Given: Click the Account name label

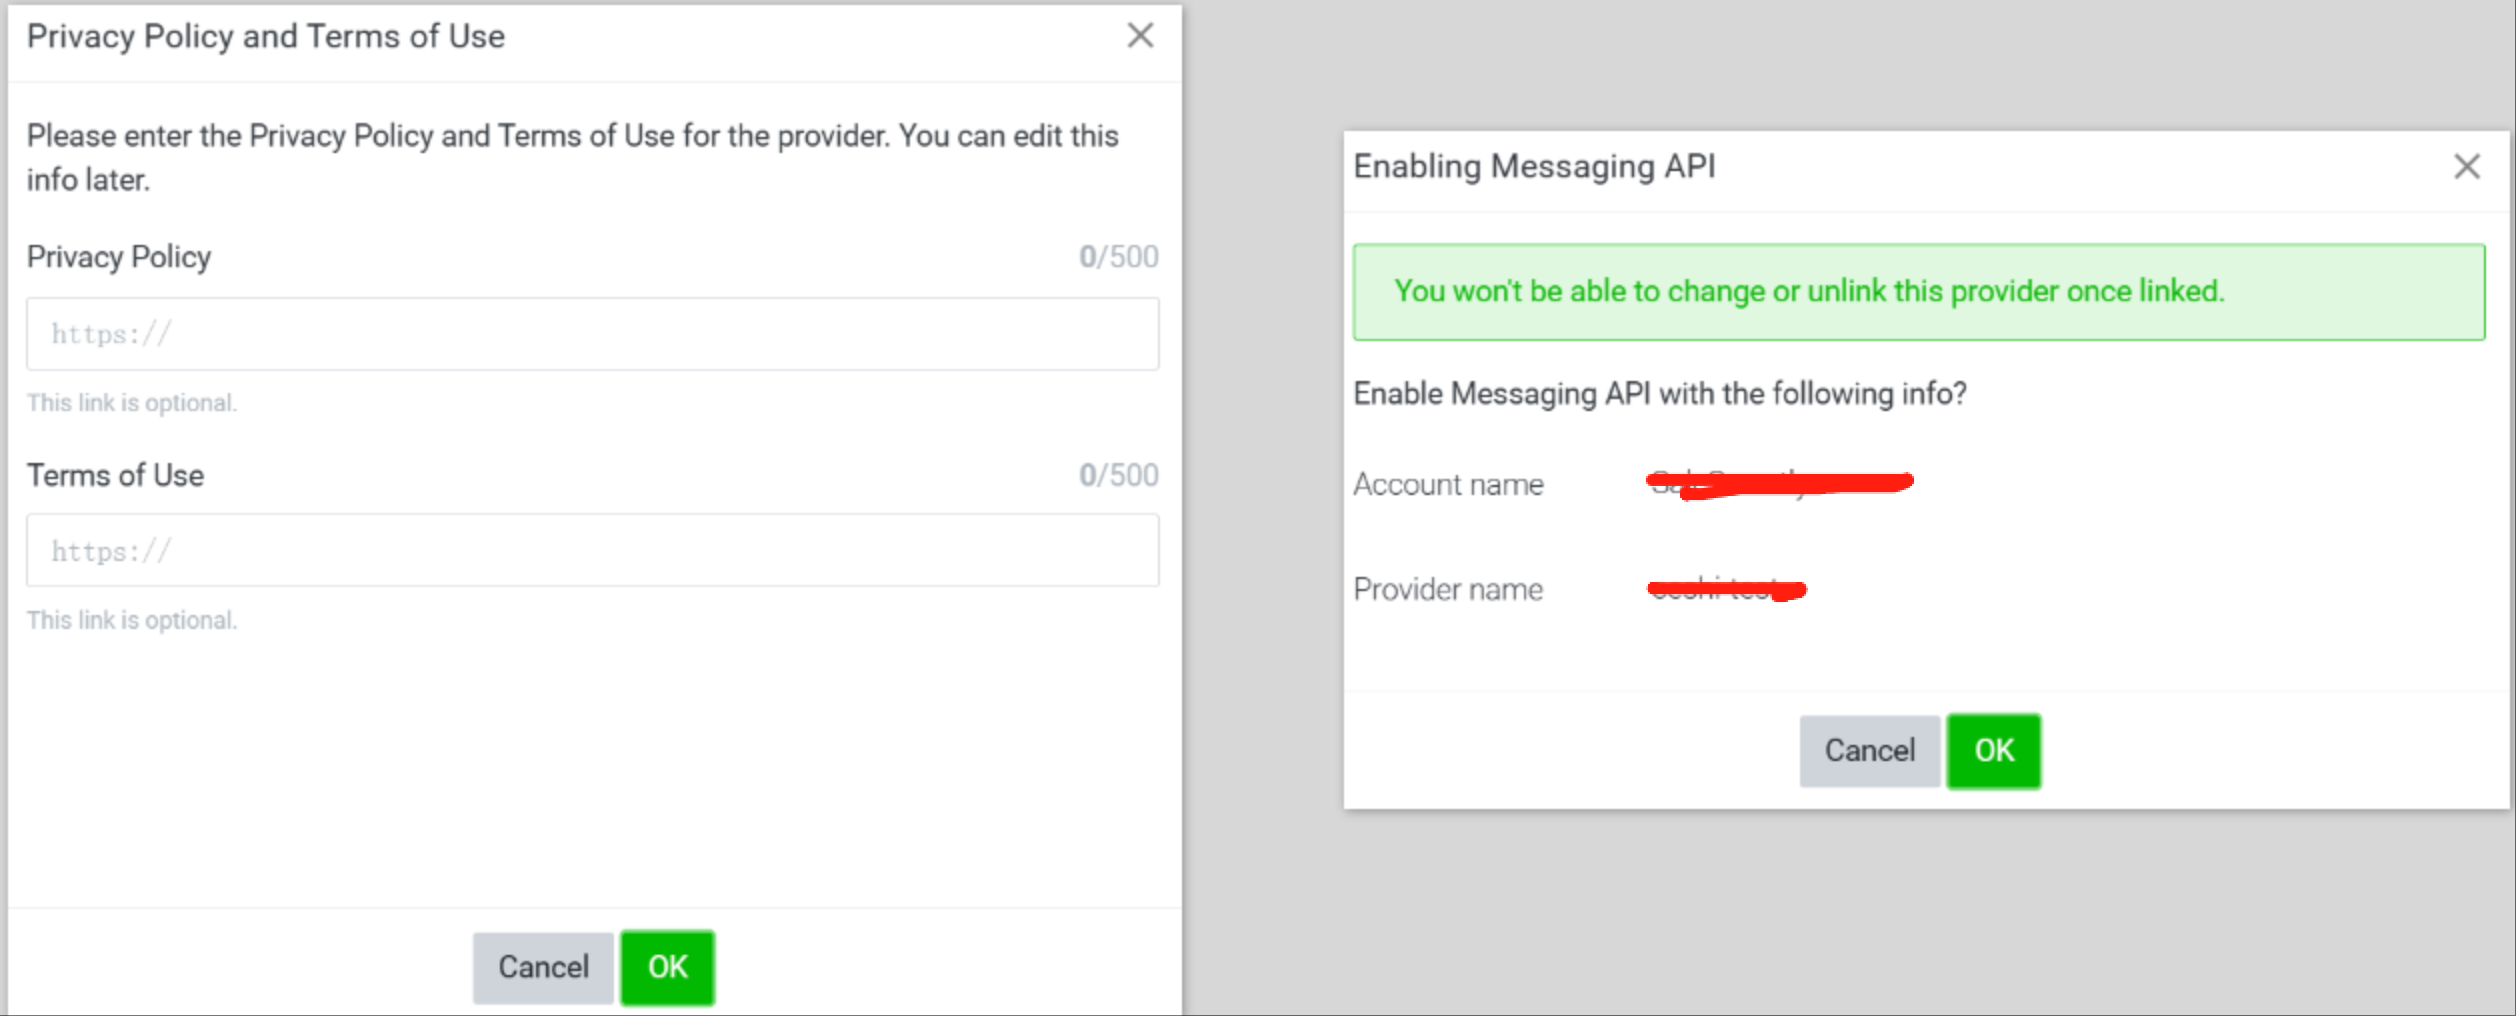Looking at the screenshot, I should click(1448, 485).
